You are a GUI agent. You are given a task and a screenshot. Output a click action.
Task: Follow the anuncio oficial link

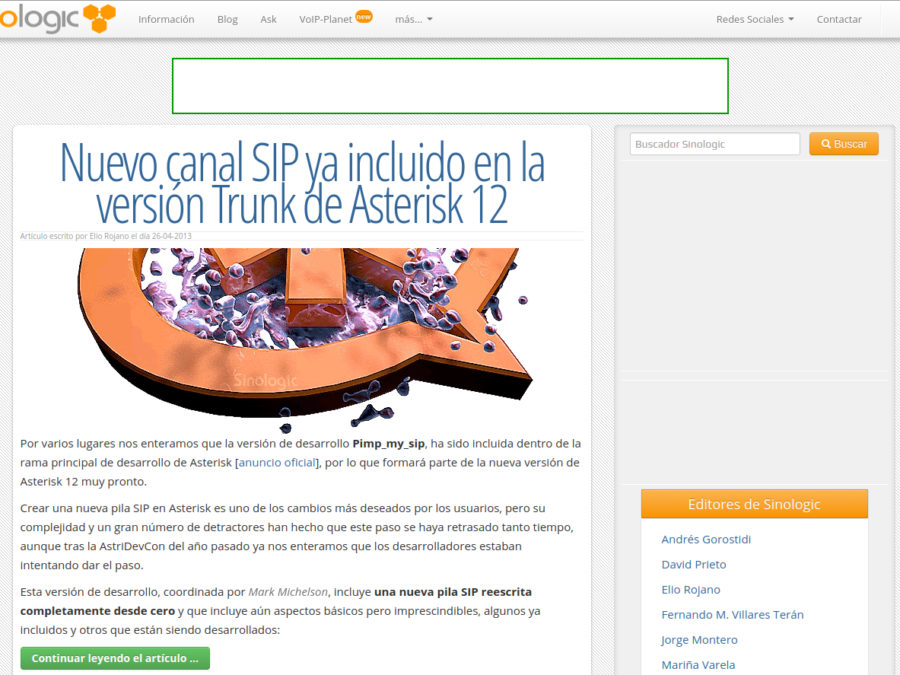pyautogui.click(x=277, y=462)
